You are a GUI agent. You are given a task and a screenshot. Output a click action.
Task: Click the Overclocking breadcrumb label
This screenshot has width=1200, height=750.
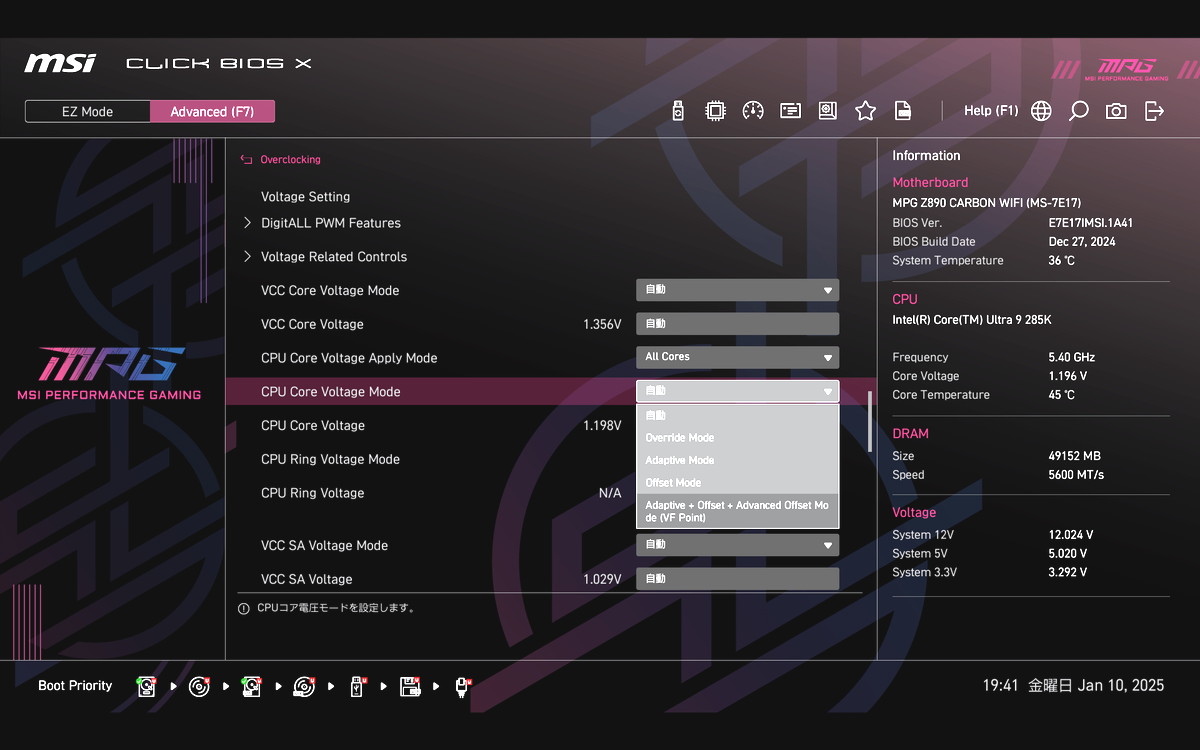[290, 159]
